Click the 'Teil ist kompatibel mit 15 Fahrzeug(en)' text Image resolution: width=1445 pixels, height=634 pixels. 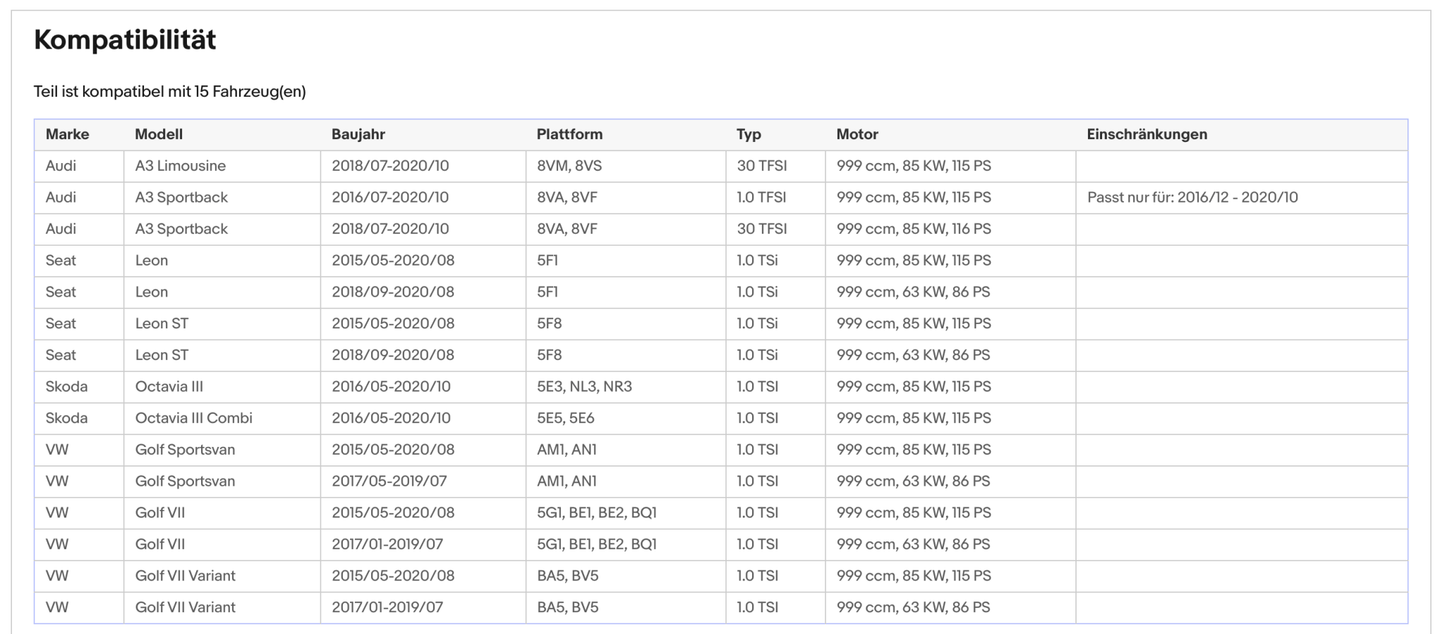[x=169, y=92]
